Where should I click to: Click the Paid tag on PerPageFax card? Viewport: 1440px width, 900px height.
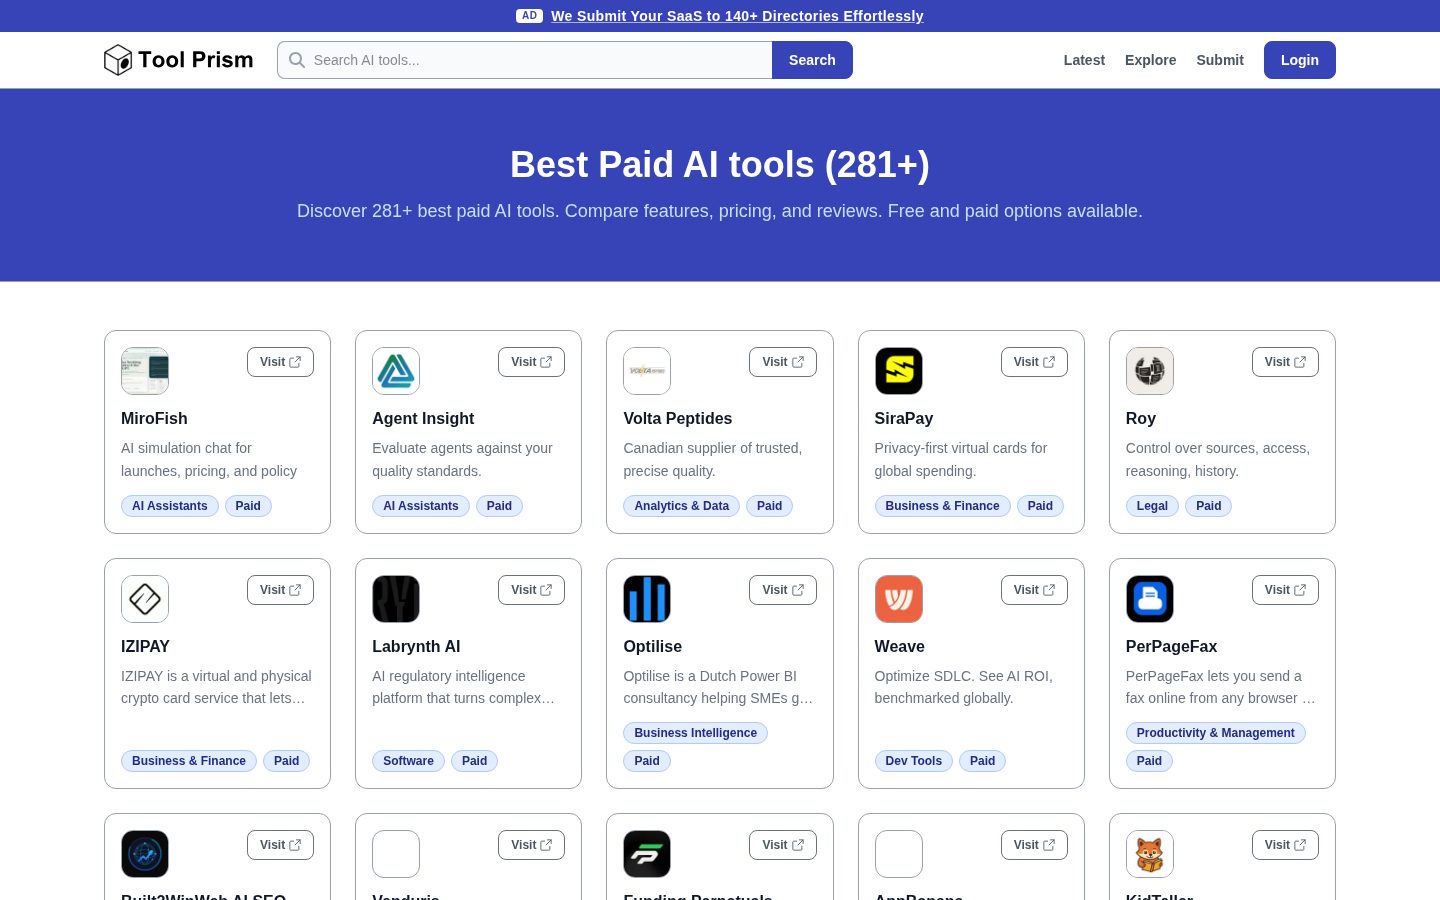point(1150,761)
